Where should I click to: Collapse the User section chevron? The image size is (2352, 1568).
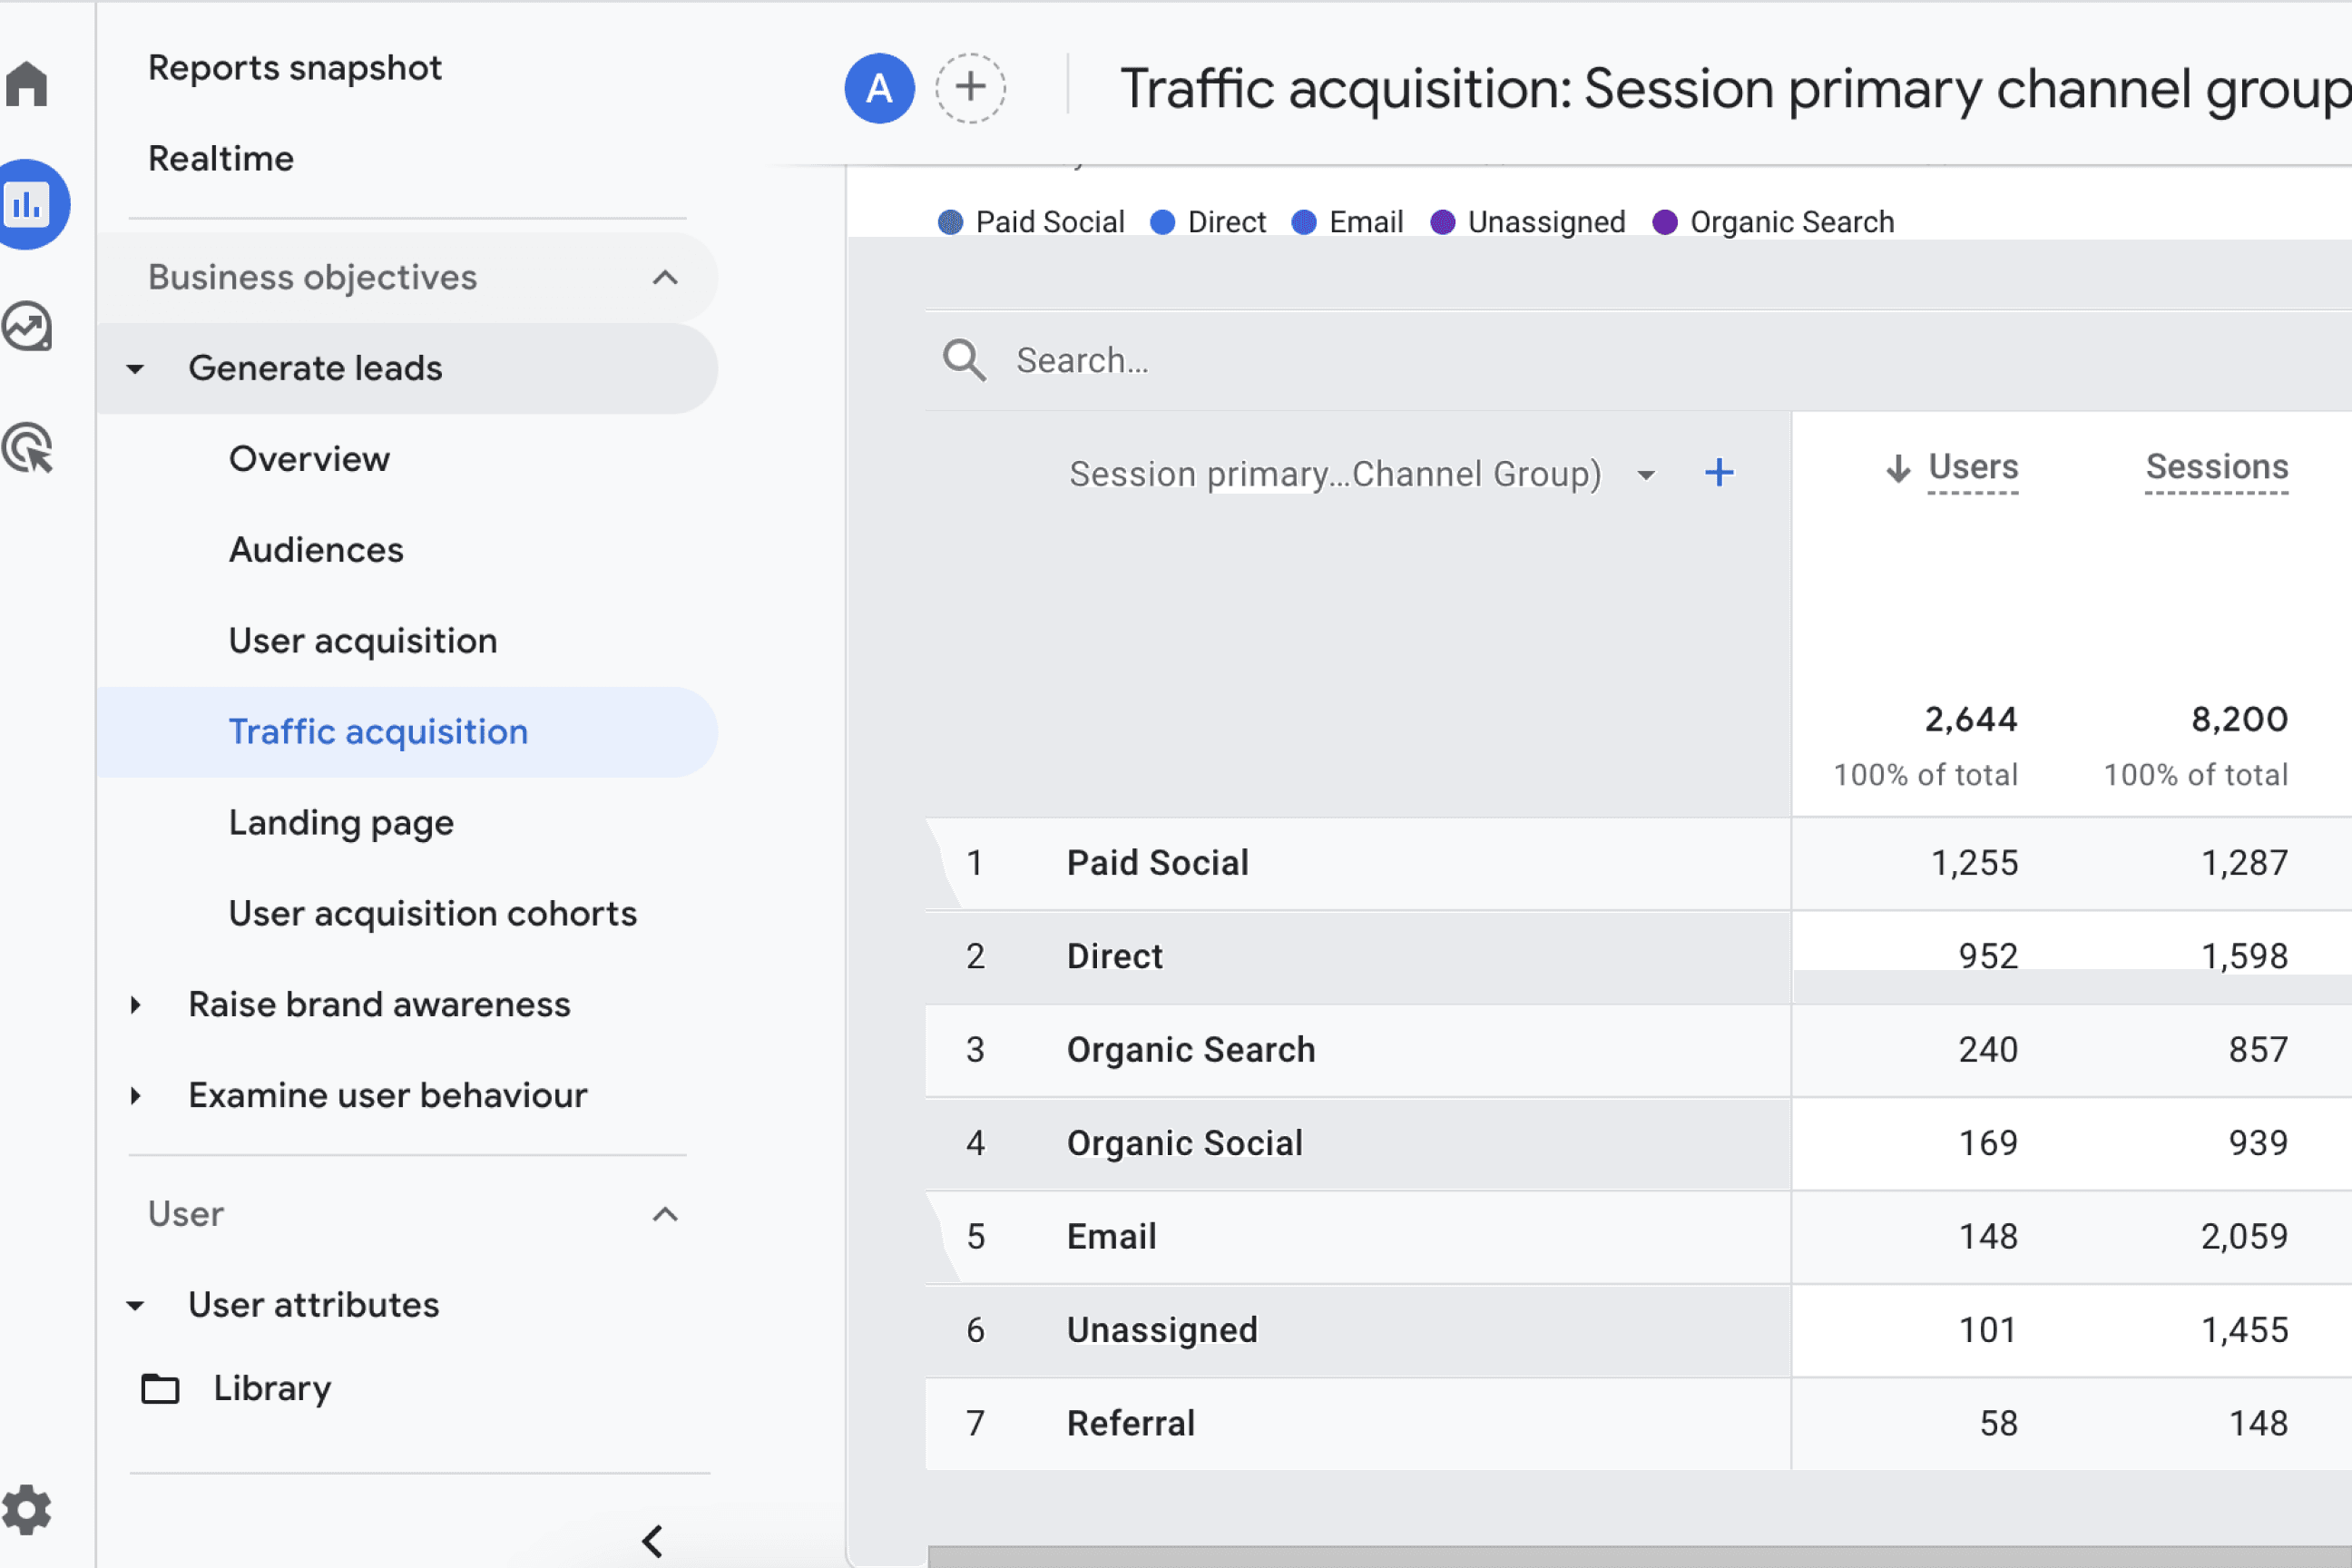pyautogui.click(x=665, y=1215)
